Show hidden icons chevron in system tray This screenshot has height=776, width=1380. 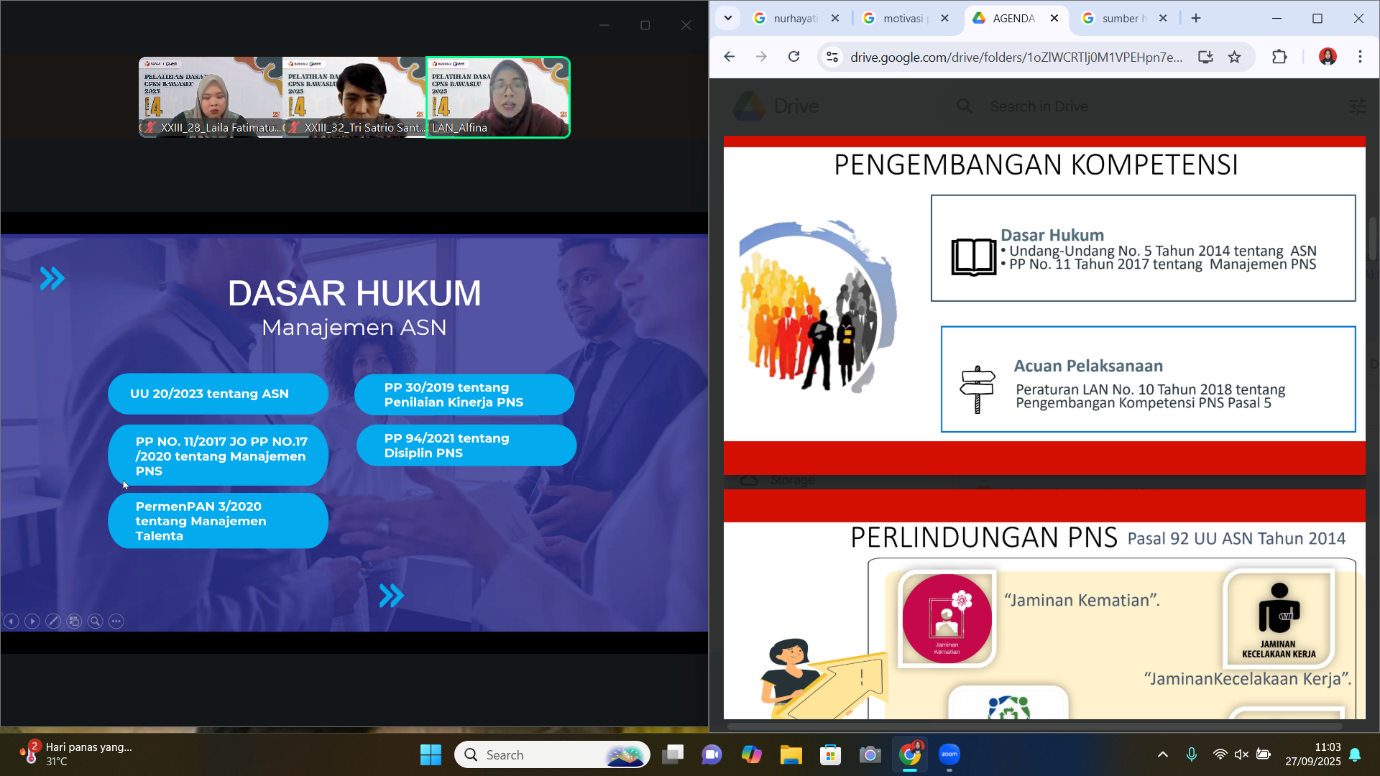tap(1162, 754)
